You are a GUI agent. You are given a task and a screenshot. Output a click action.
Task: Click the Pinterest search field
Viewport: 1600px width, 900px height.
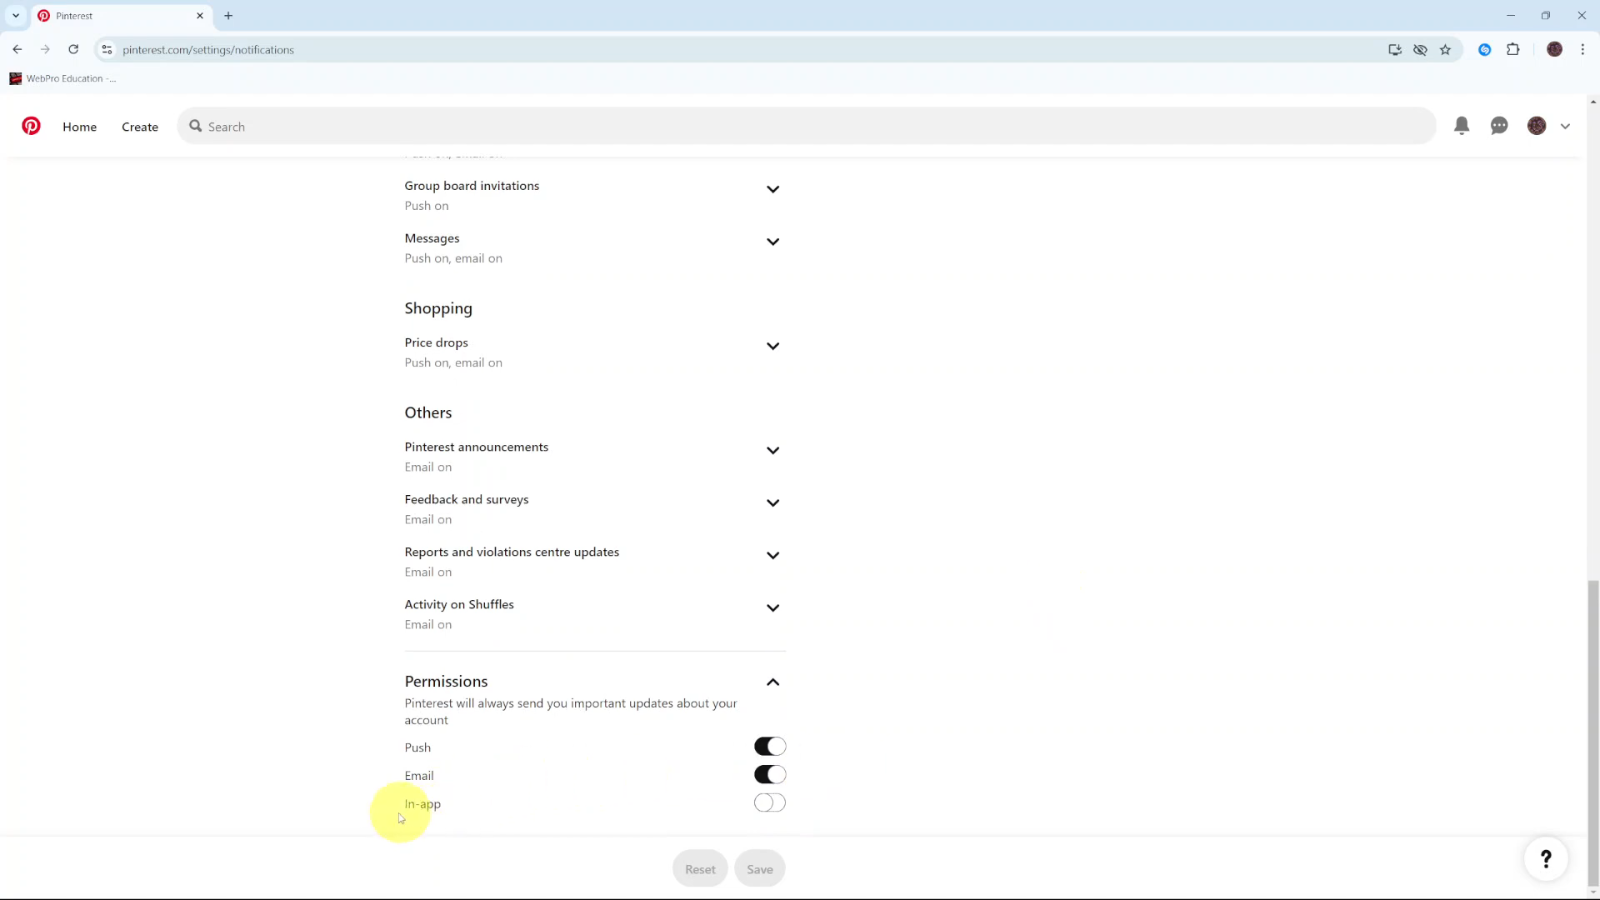tap(806, 126)
